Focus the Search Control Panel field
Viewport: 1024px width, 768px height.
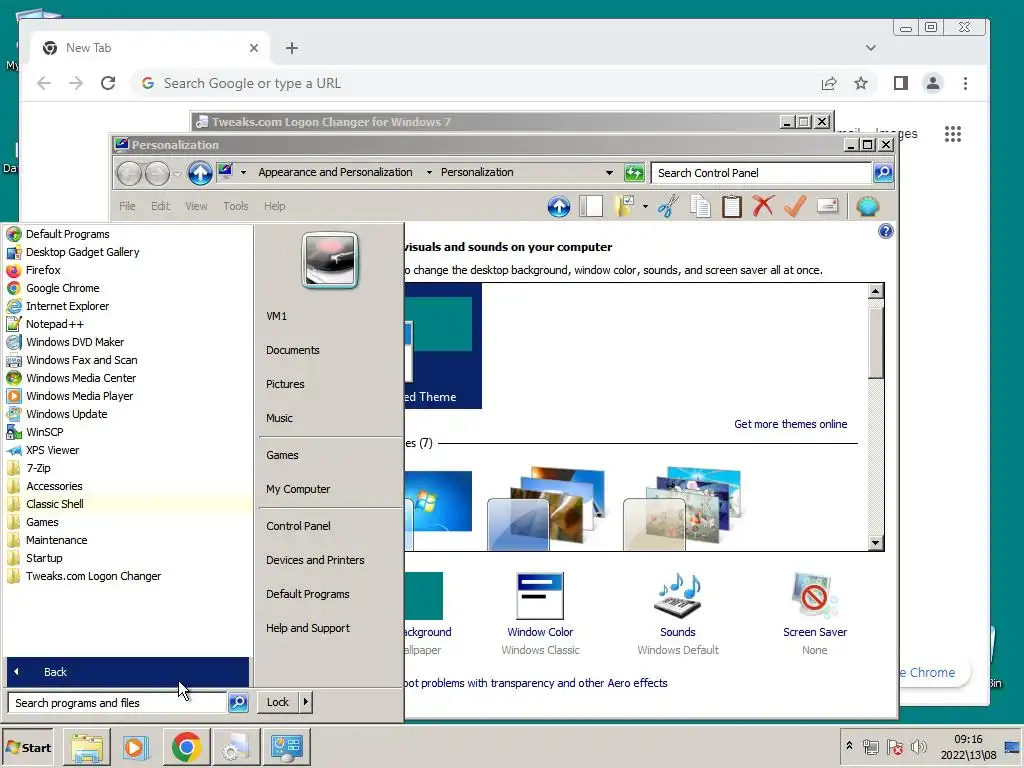pos(761,172)
